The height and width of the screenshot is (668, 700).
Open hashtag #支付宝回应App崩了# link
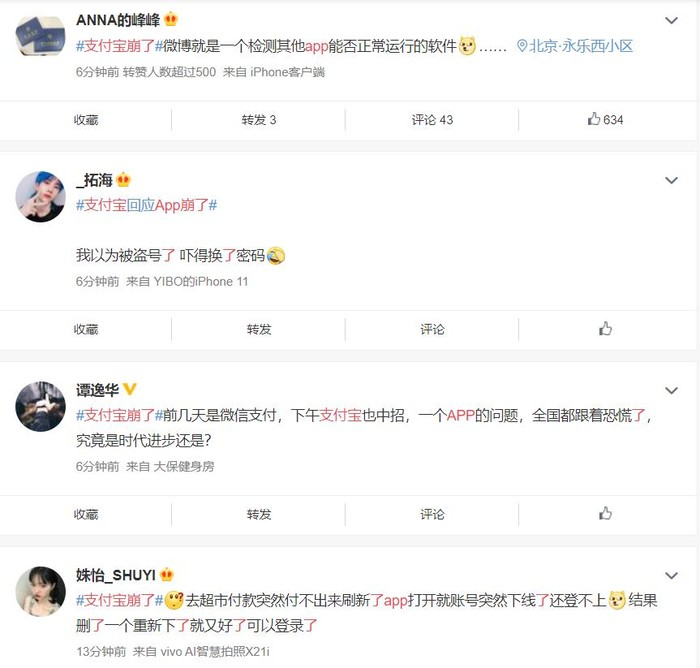[x=146, y=205]
